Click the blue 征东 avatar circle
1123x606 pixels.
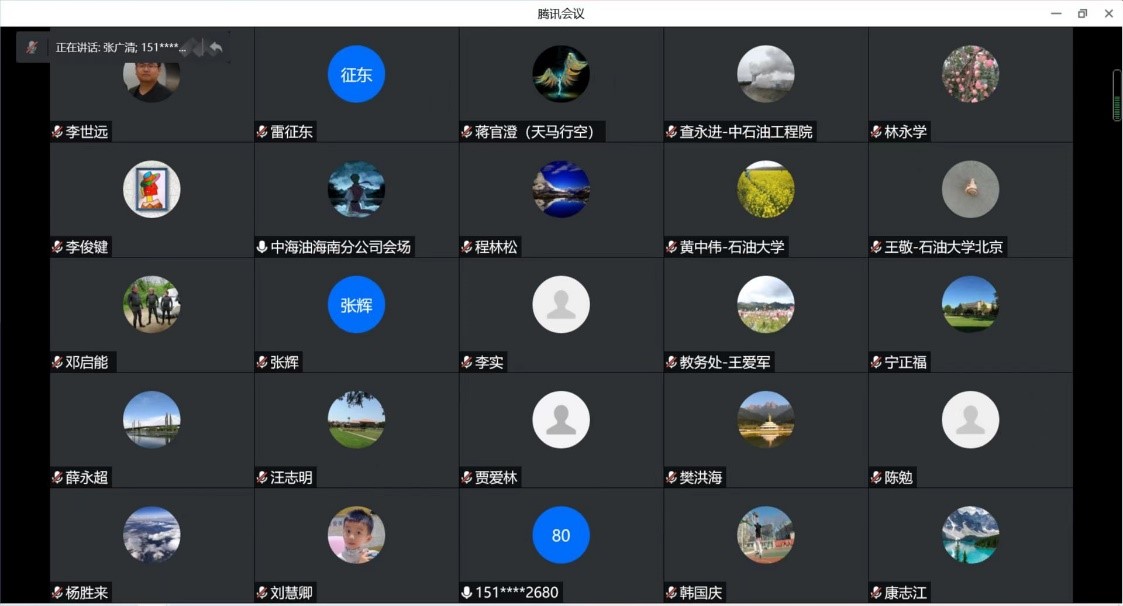[x=356, y=75]
